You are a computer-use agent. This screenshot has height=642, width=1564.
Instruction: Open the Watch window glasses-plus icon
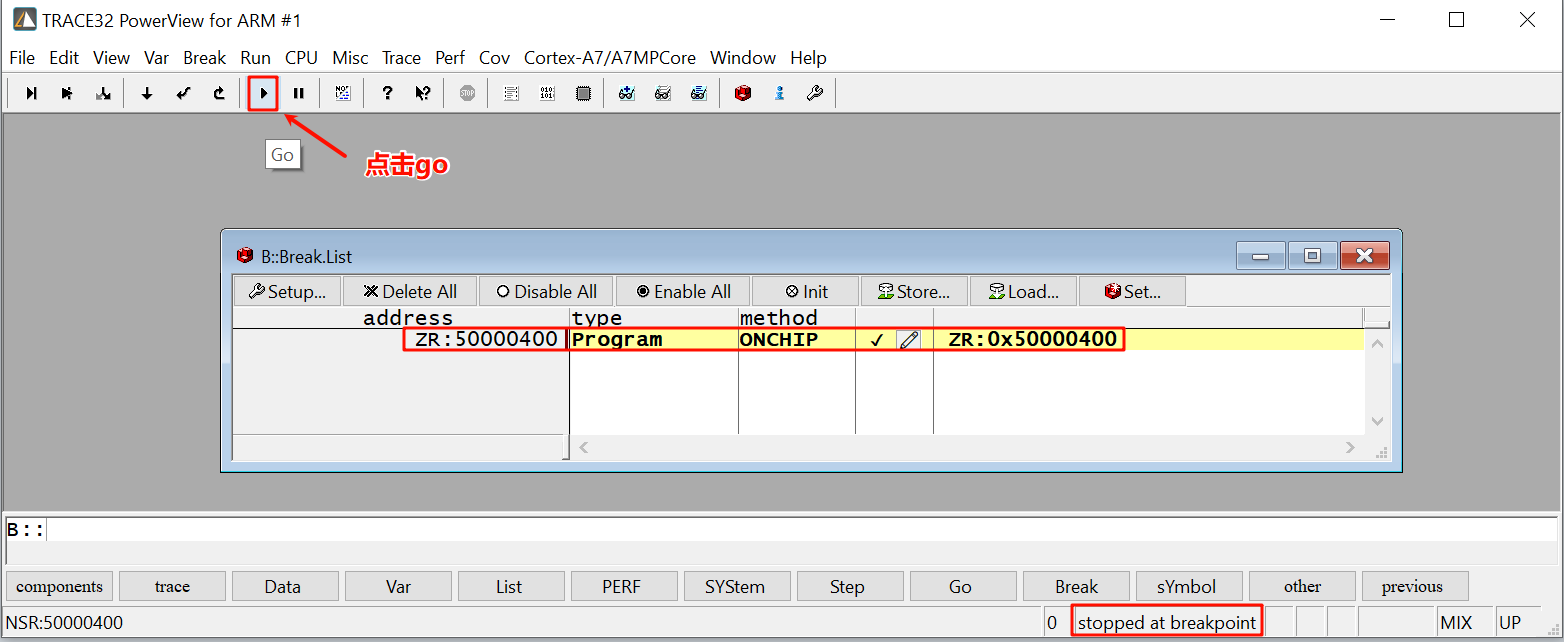tap(627, 93)
